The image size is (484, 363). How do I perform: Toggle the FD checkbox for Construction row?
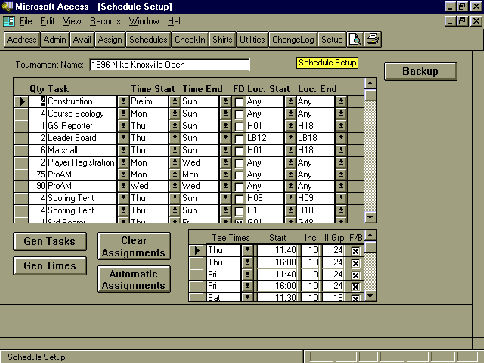coord(239,102)
